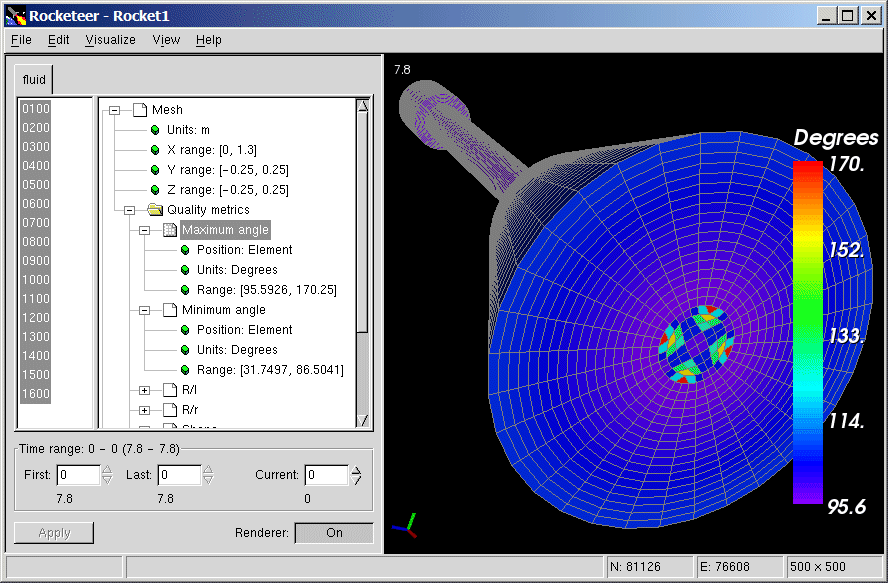This screenshot has width=888, height=583.
Task: Collapse the Maximum angle node
Action: pyautogui.click(x=144, y=230)
